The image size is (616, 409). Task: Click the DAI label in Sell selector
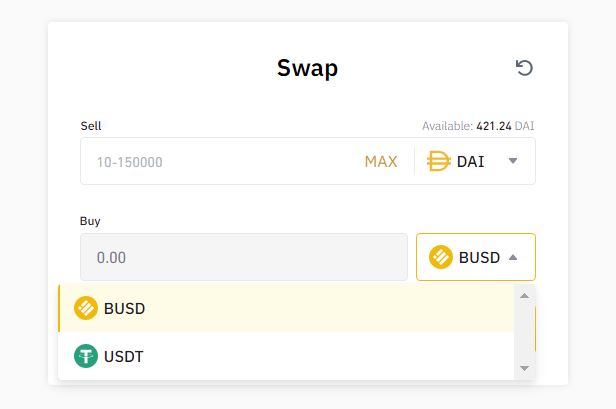470,161
